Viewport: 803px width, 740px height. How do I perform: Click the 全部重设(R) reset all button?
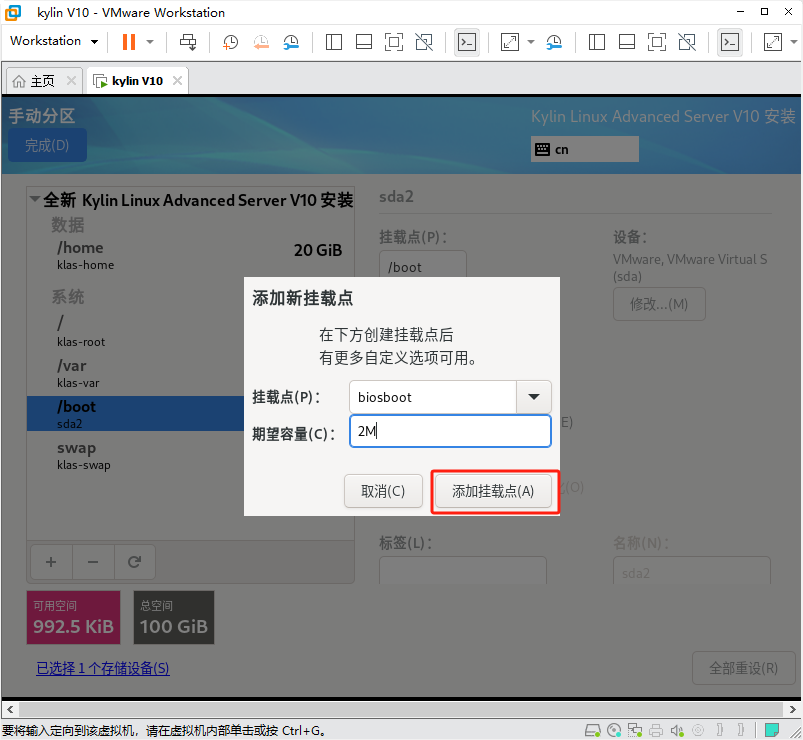click(x=743, y=668)
